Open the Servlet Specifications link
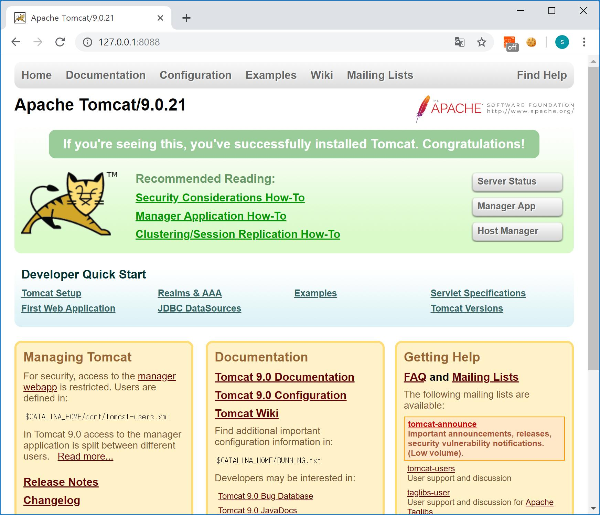 pos(478,293)
